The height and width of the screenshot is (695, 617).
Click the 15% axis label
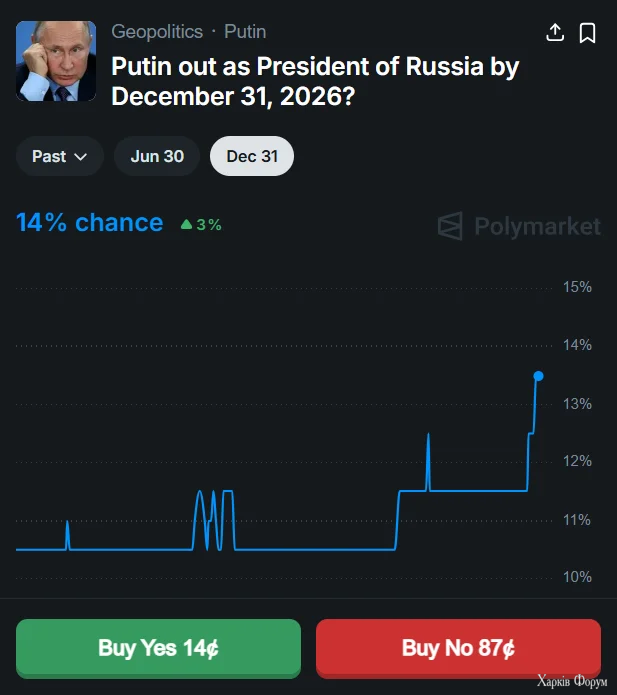578,287
